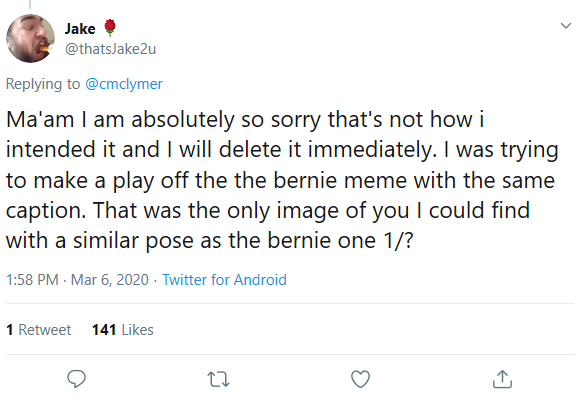Expand the tweet options chevron

click(x=565, y=25)
